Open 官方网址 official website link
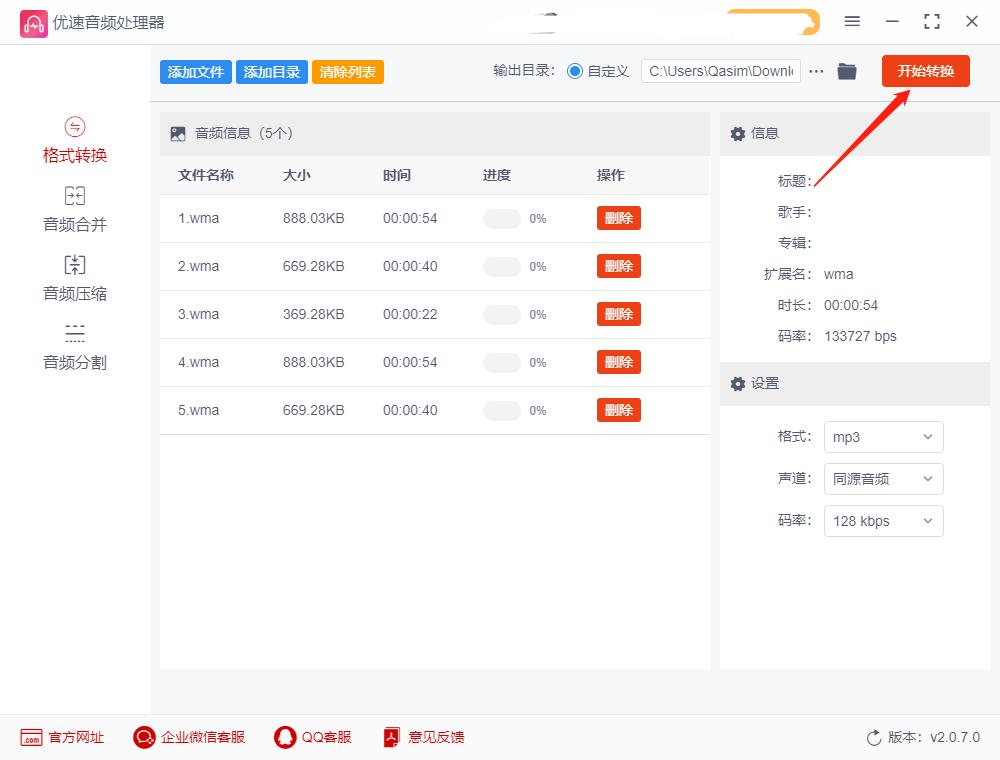This screenshot has width=1000, height=760. tap(62, 737)
